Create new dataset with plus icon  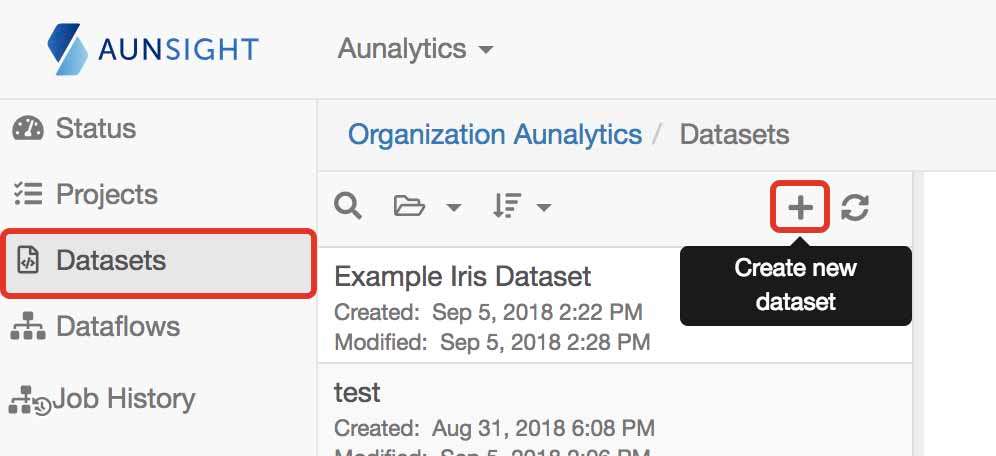point(800,207)
